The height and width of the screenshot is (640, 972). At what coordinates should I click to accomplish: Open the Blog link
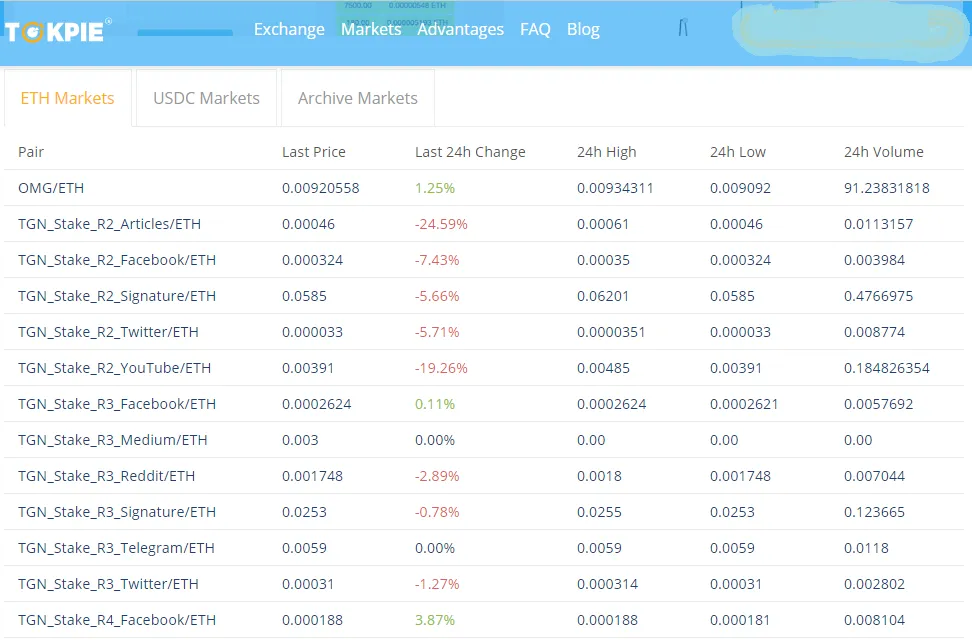tap(583, 29)
